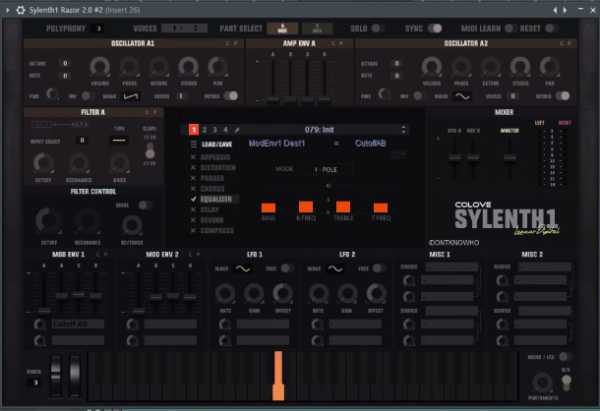Click the Oscillator A1 copy icon in header
600x411 pixels.
[227, 44]
